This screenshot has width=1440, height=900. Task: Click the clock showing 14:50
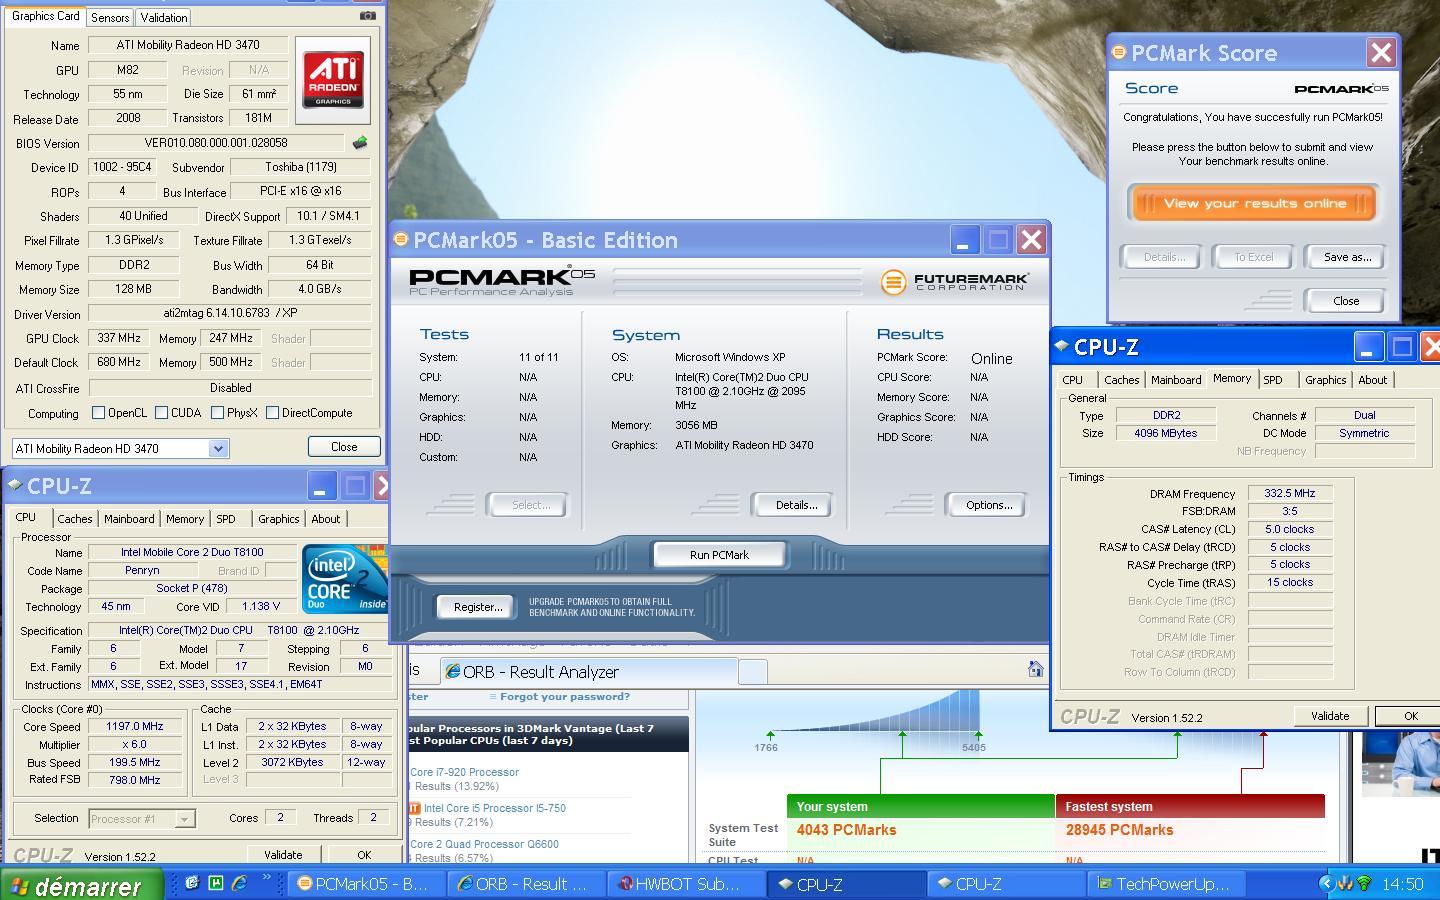1402,884
